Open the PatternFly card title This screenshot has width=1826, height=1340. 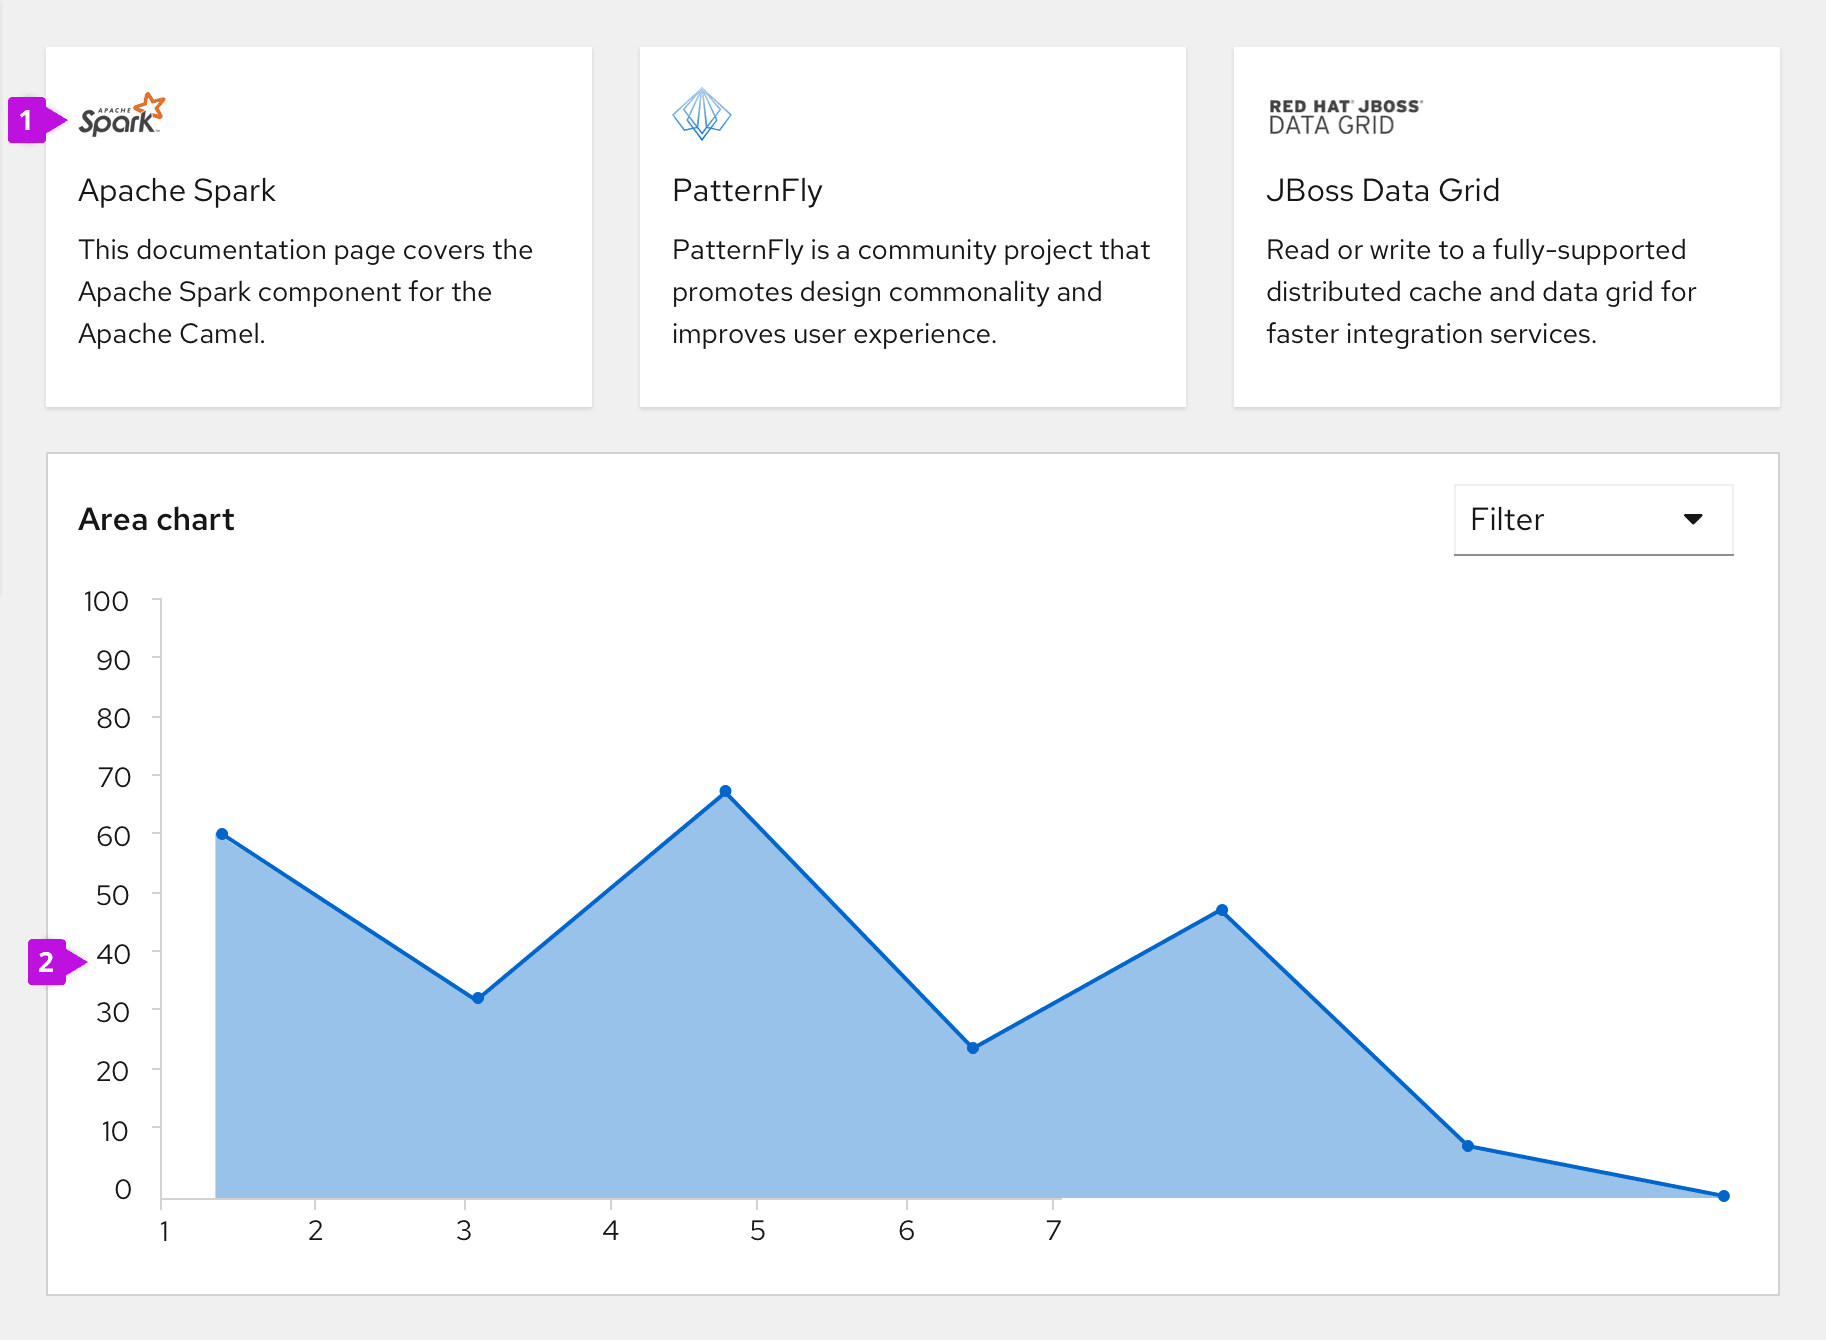tap(747, 190)
